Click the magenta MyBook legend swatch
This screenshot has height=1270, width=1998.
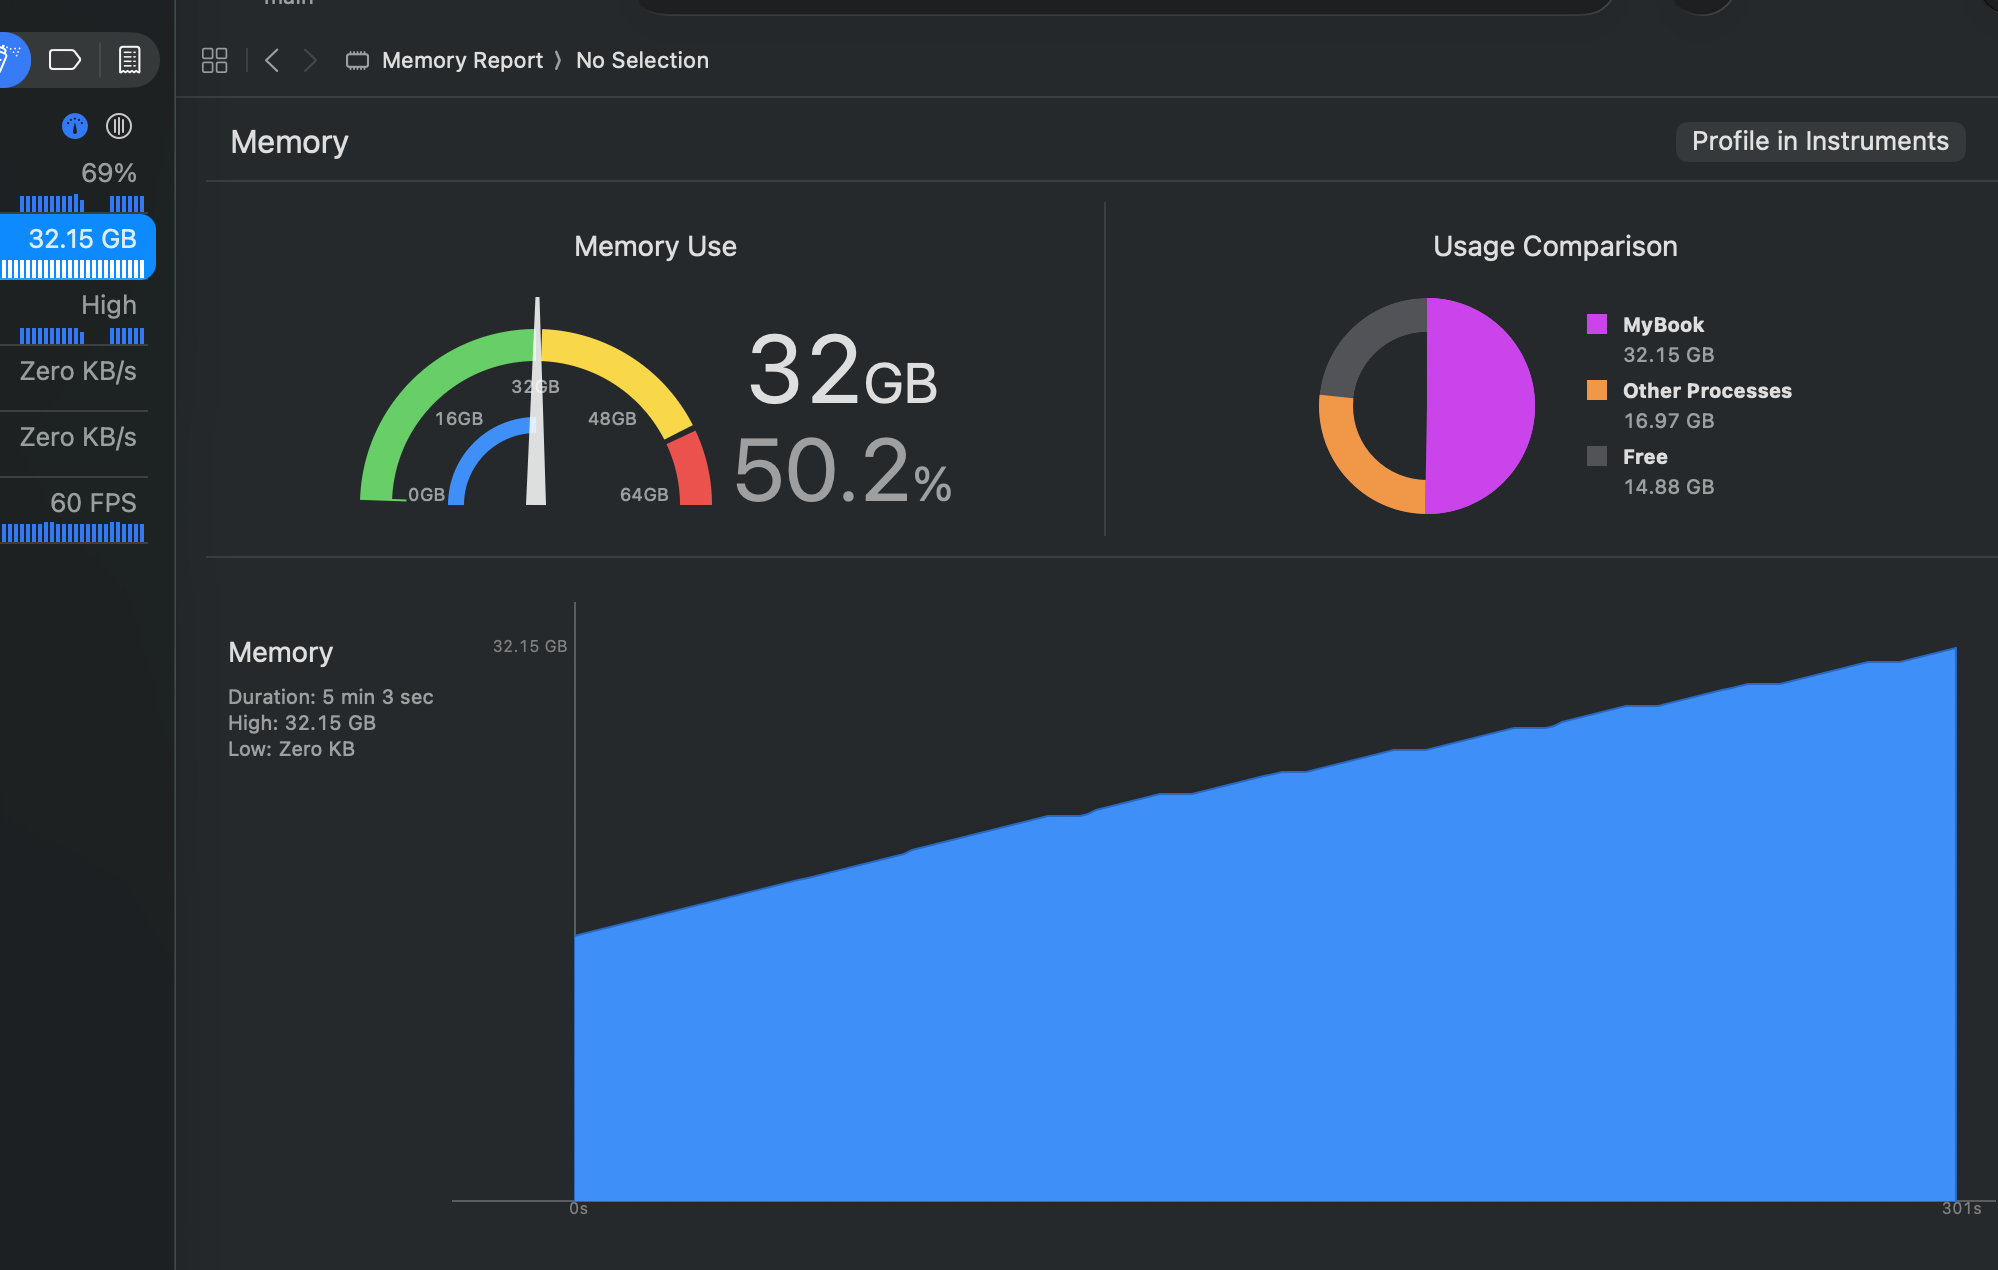point(1596,324)
